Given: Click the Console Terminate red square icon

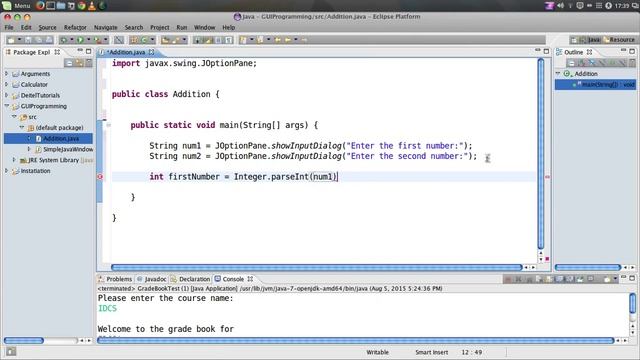Looking at the screenshot, I should tap(508, 279).
